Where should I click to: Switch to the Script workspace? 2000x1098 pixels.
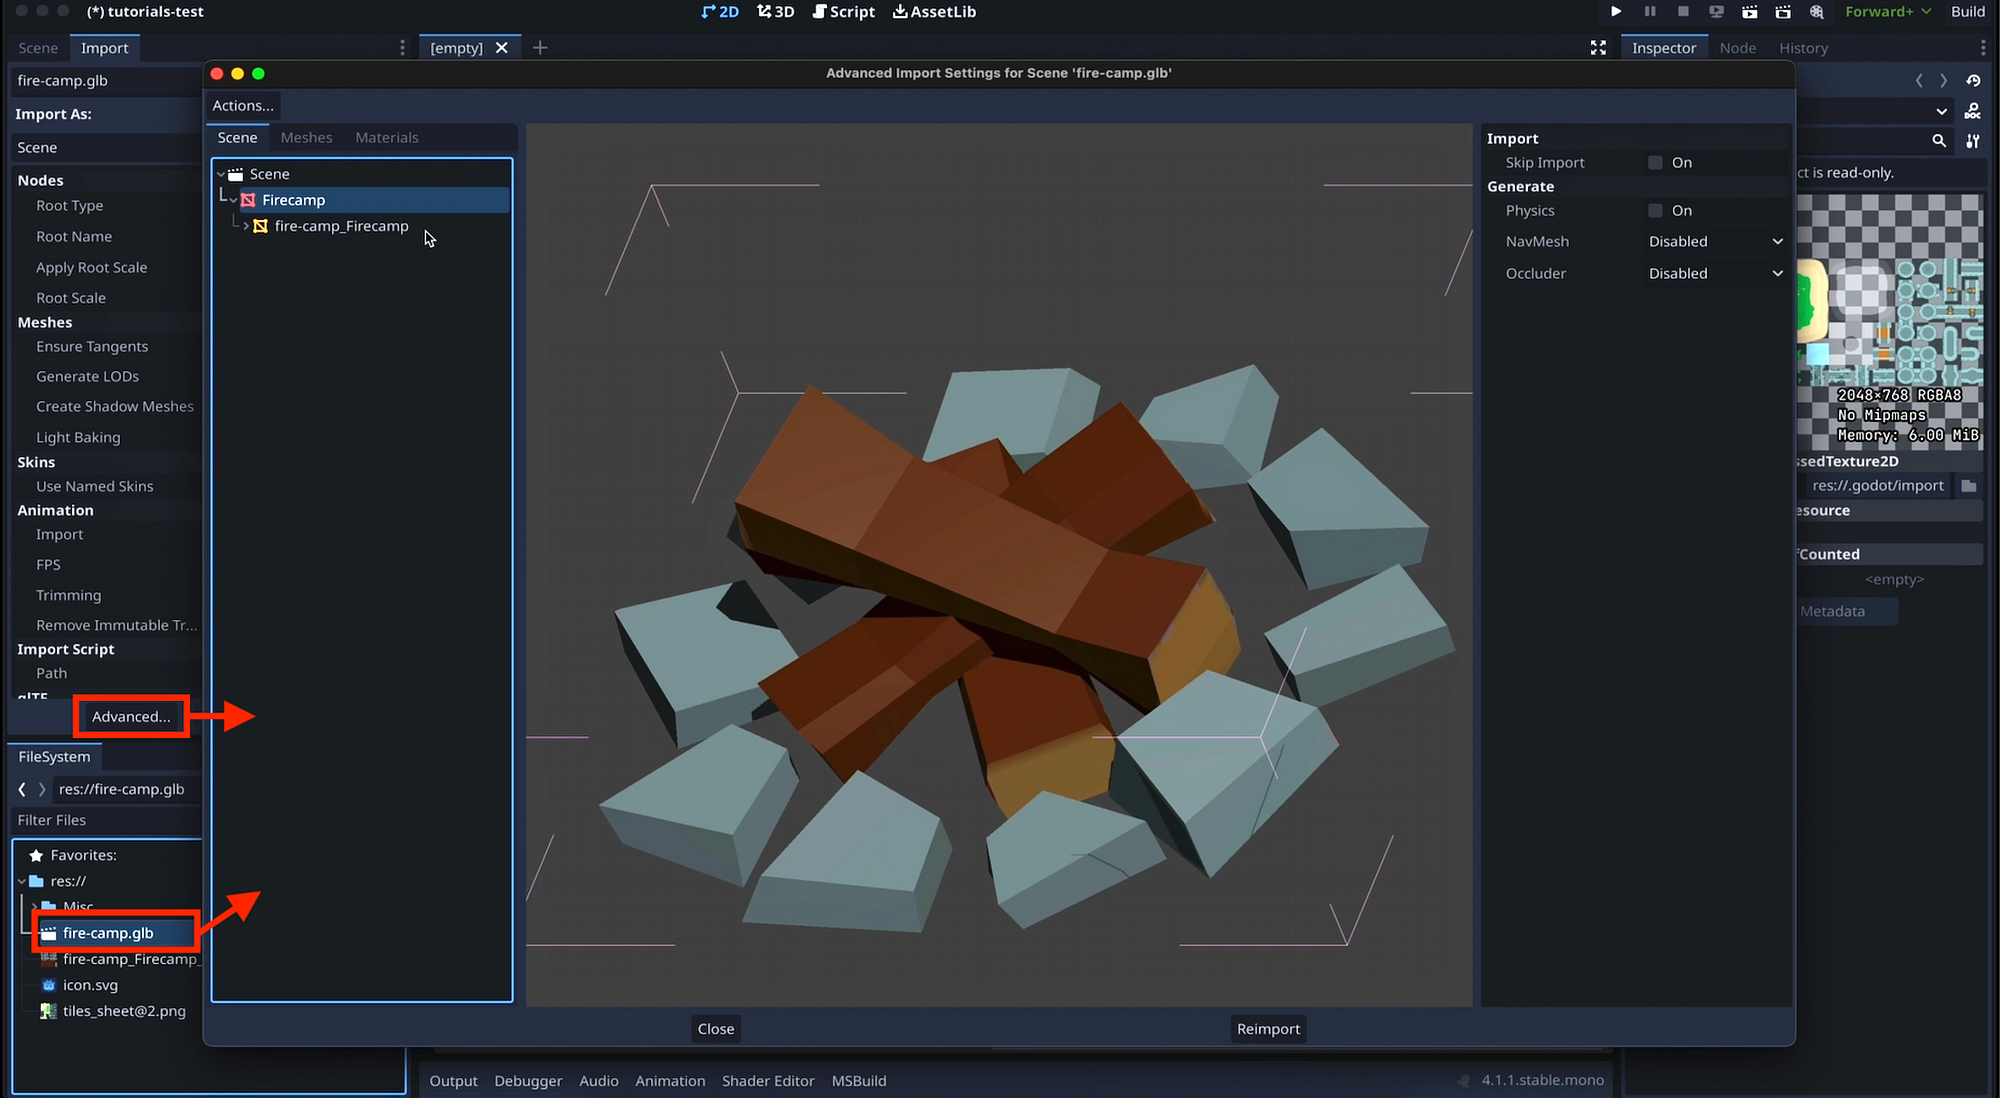coord(843,11)
